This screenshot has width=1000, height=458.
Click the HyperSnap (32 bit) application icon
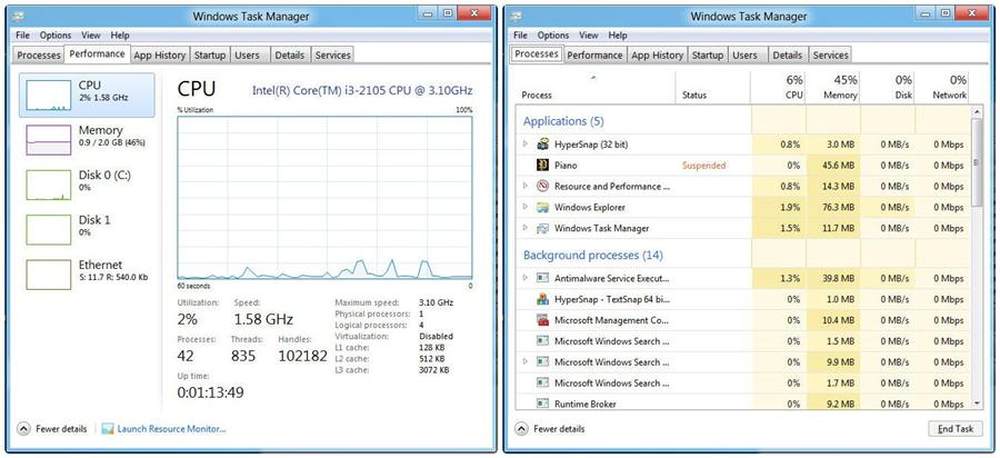544,144
